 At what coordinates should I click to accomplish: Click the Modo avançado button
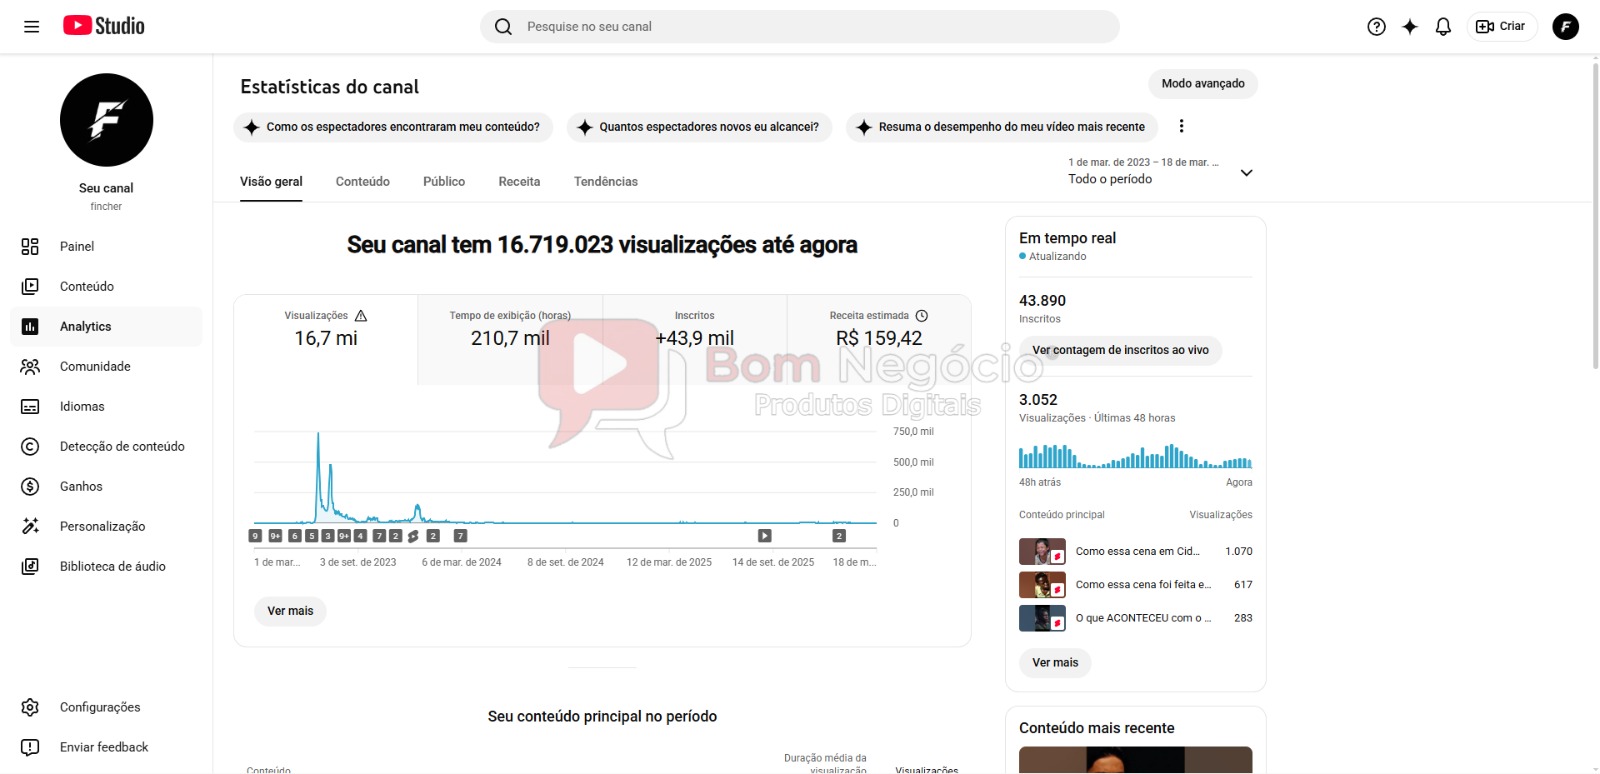pyautogui.click(x=1203, y=84)
